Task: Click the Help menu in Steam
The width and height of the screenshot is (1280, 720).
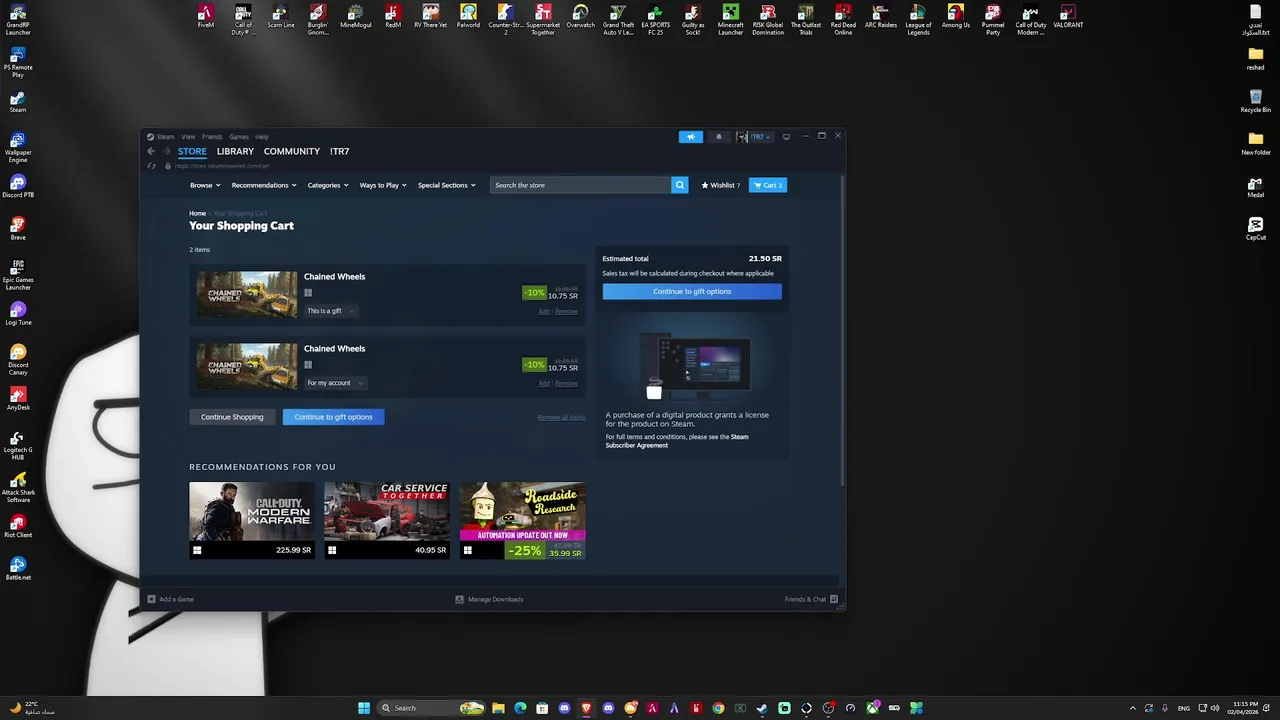Action: point(262,137)
